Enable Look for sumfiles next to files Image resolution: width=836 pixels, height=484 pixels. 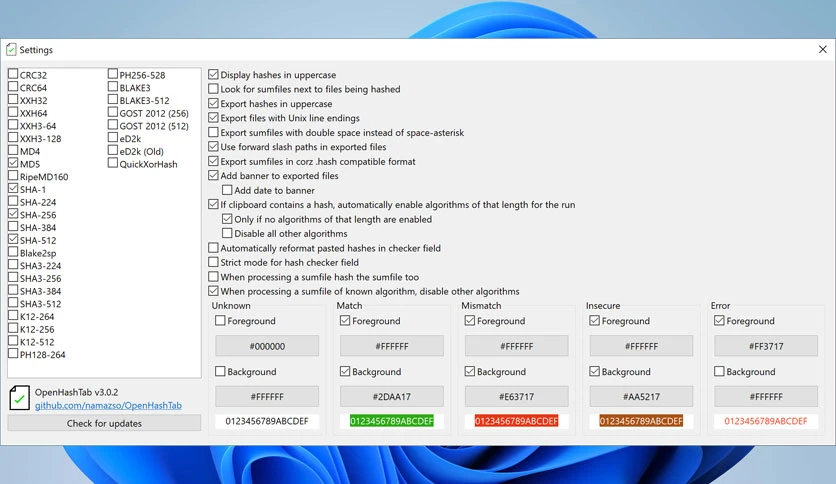pyautogui.click(x=213, y=89)
